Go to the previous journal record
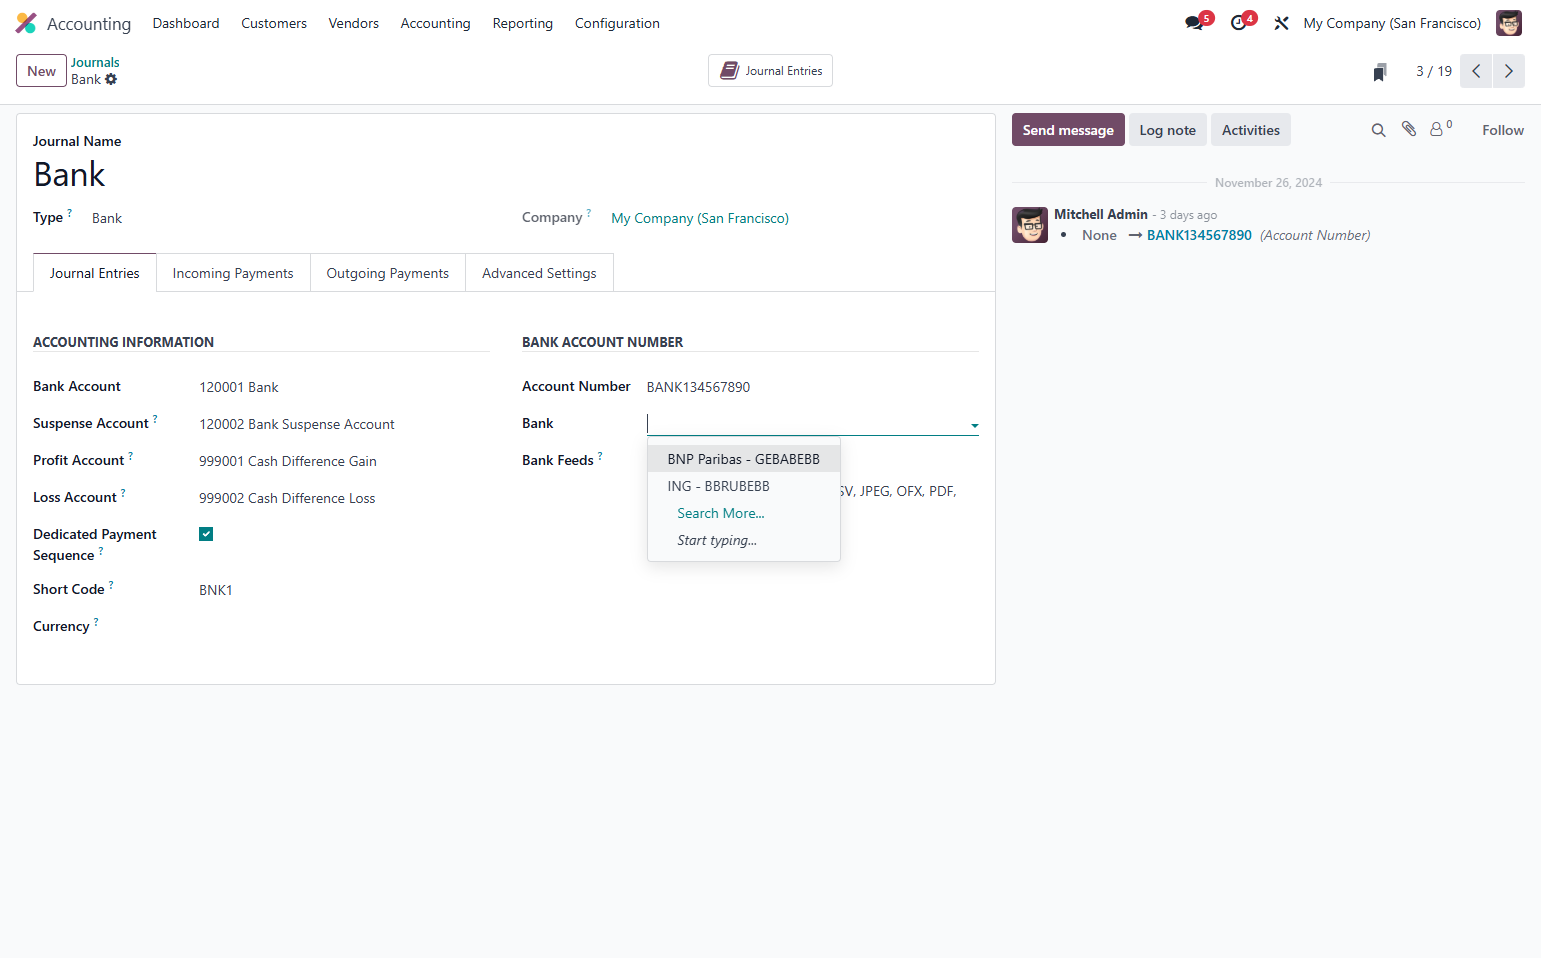This screenshot has width=1541, height=958. coord(1476,71)
